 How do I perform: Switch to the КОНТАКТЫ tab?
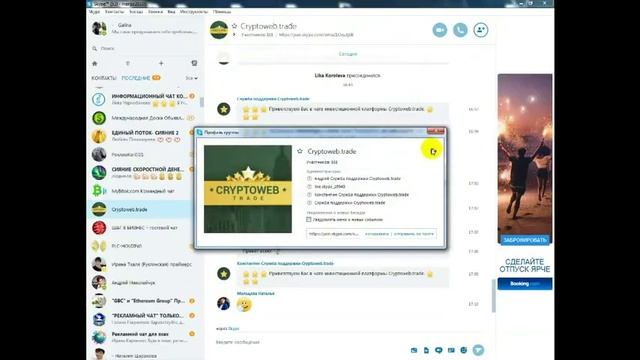pyautogui.click(x=104, y=78)
